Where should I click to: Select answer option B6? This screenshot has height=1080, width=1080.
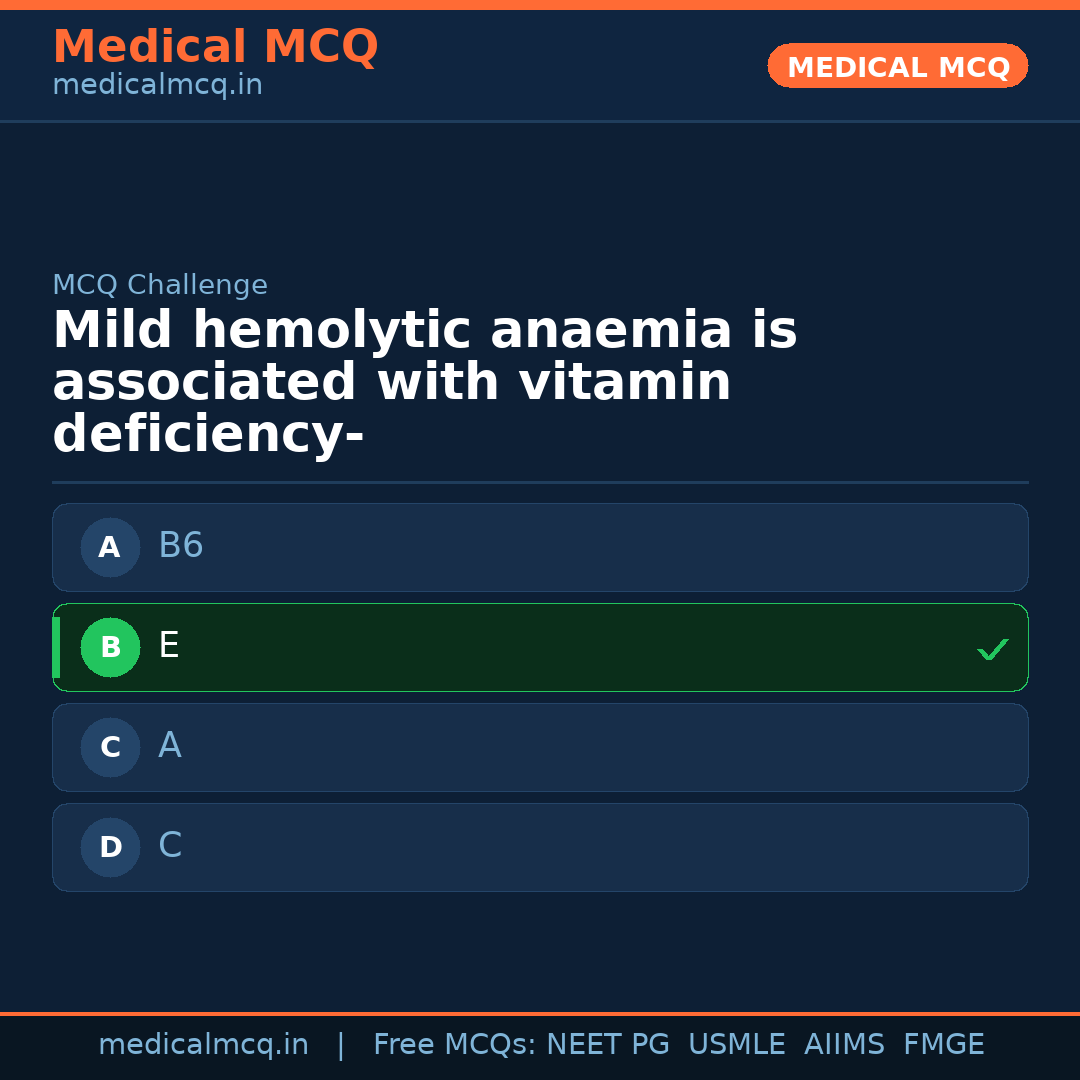tap(540, 547)
